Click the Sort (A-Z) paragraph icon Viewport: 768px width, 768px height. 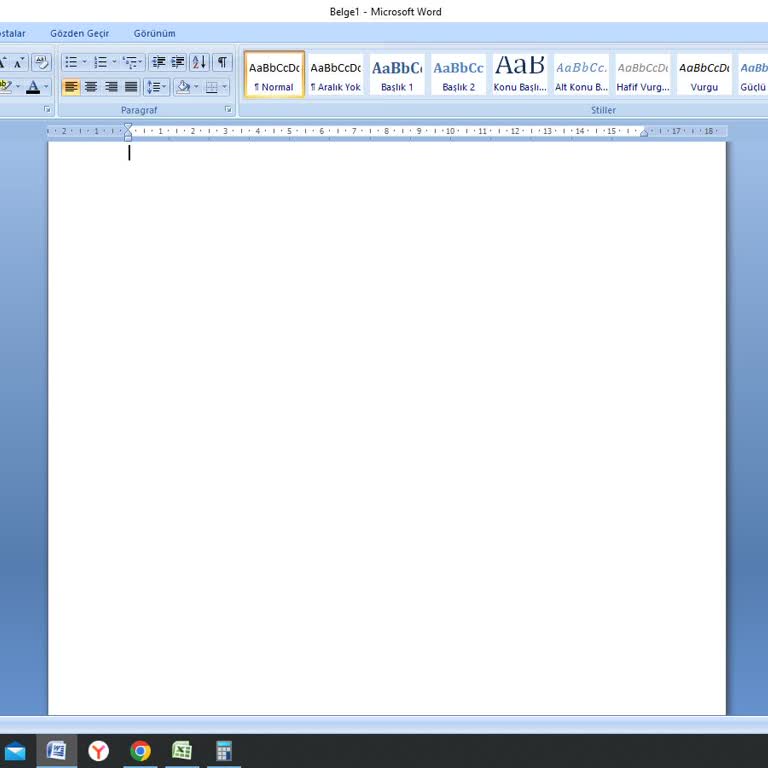tap(199, 62)
